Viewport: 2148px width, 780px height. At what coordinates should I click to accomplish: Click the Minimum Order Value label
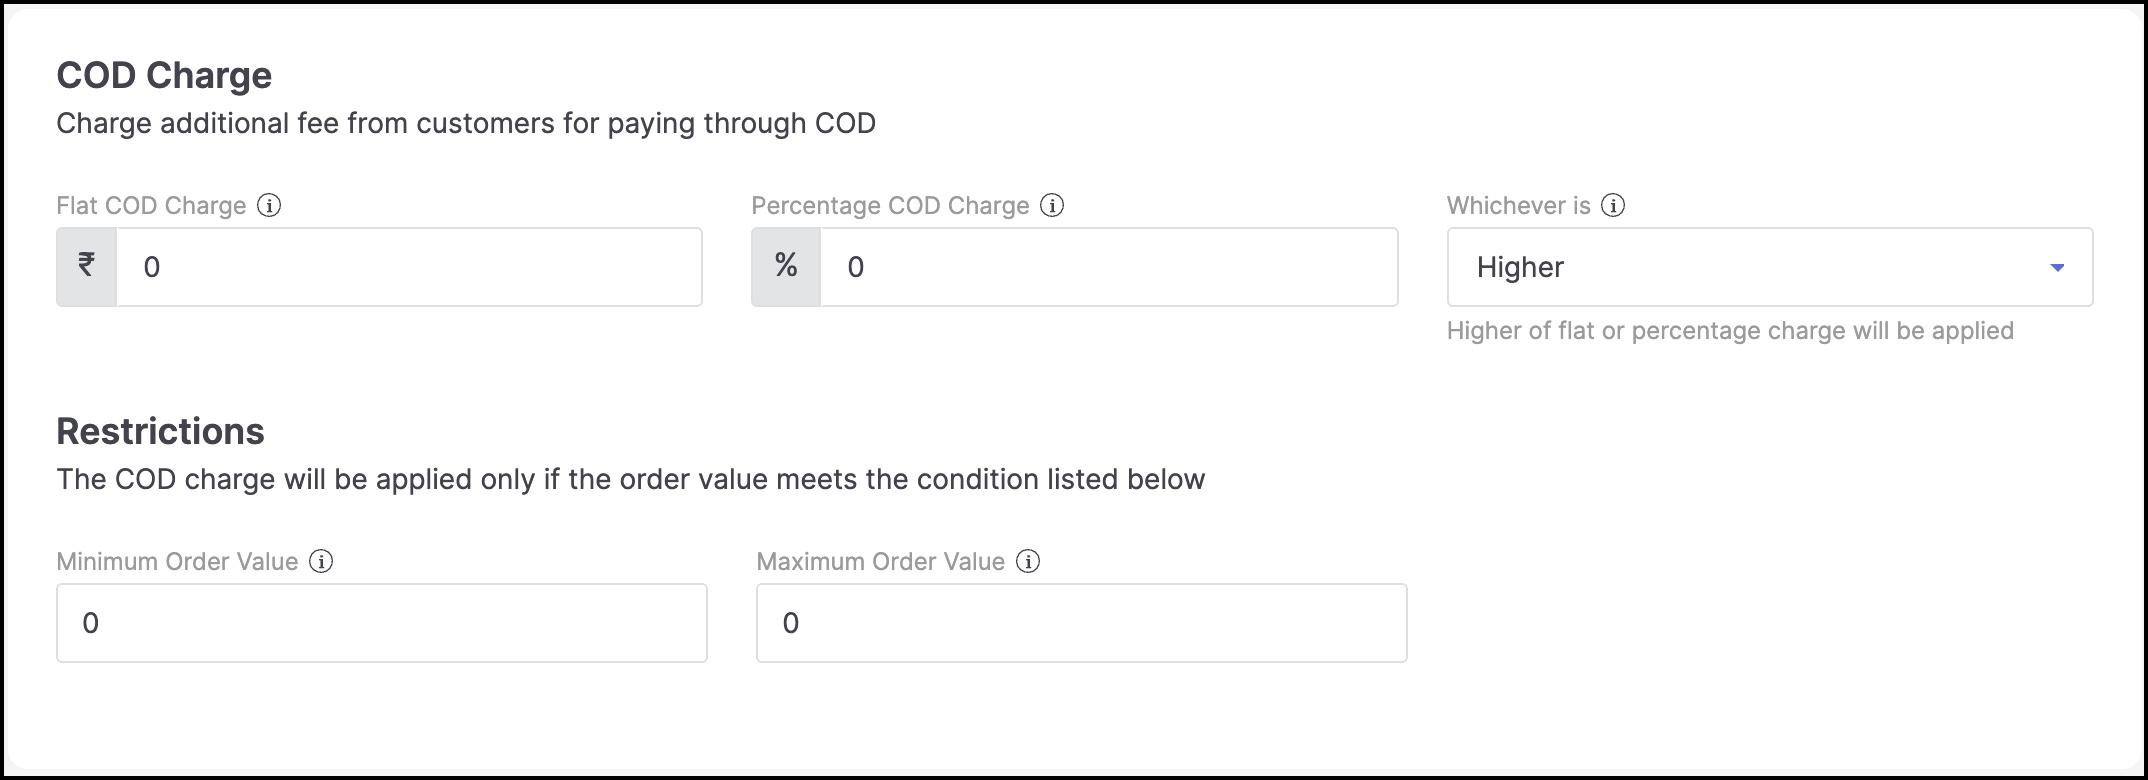[177, 562]
